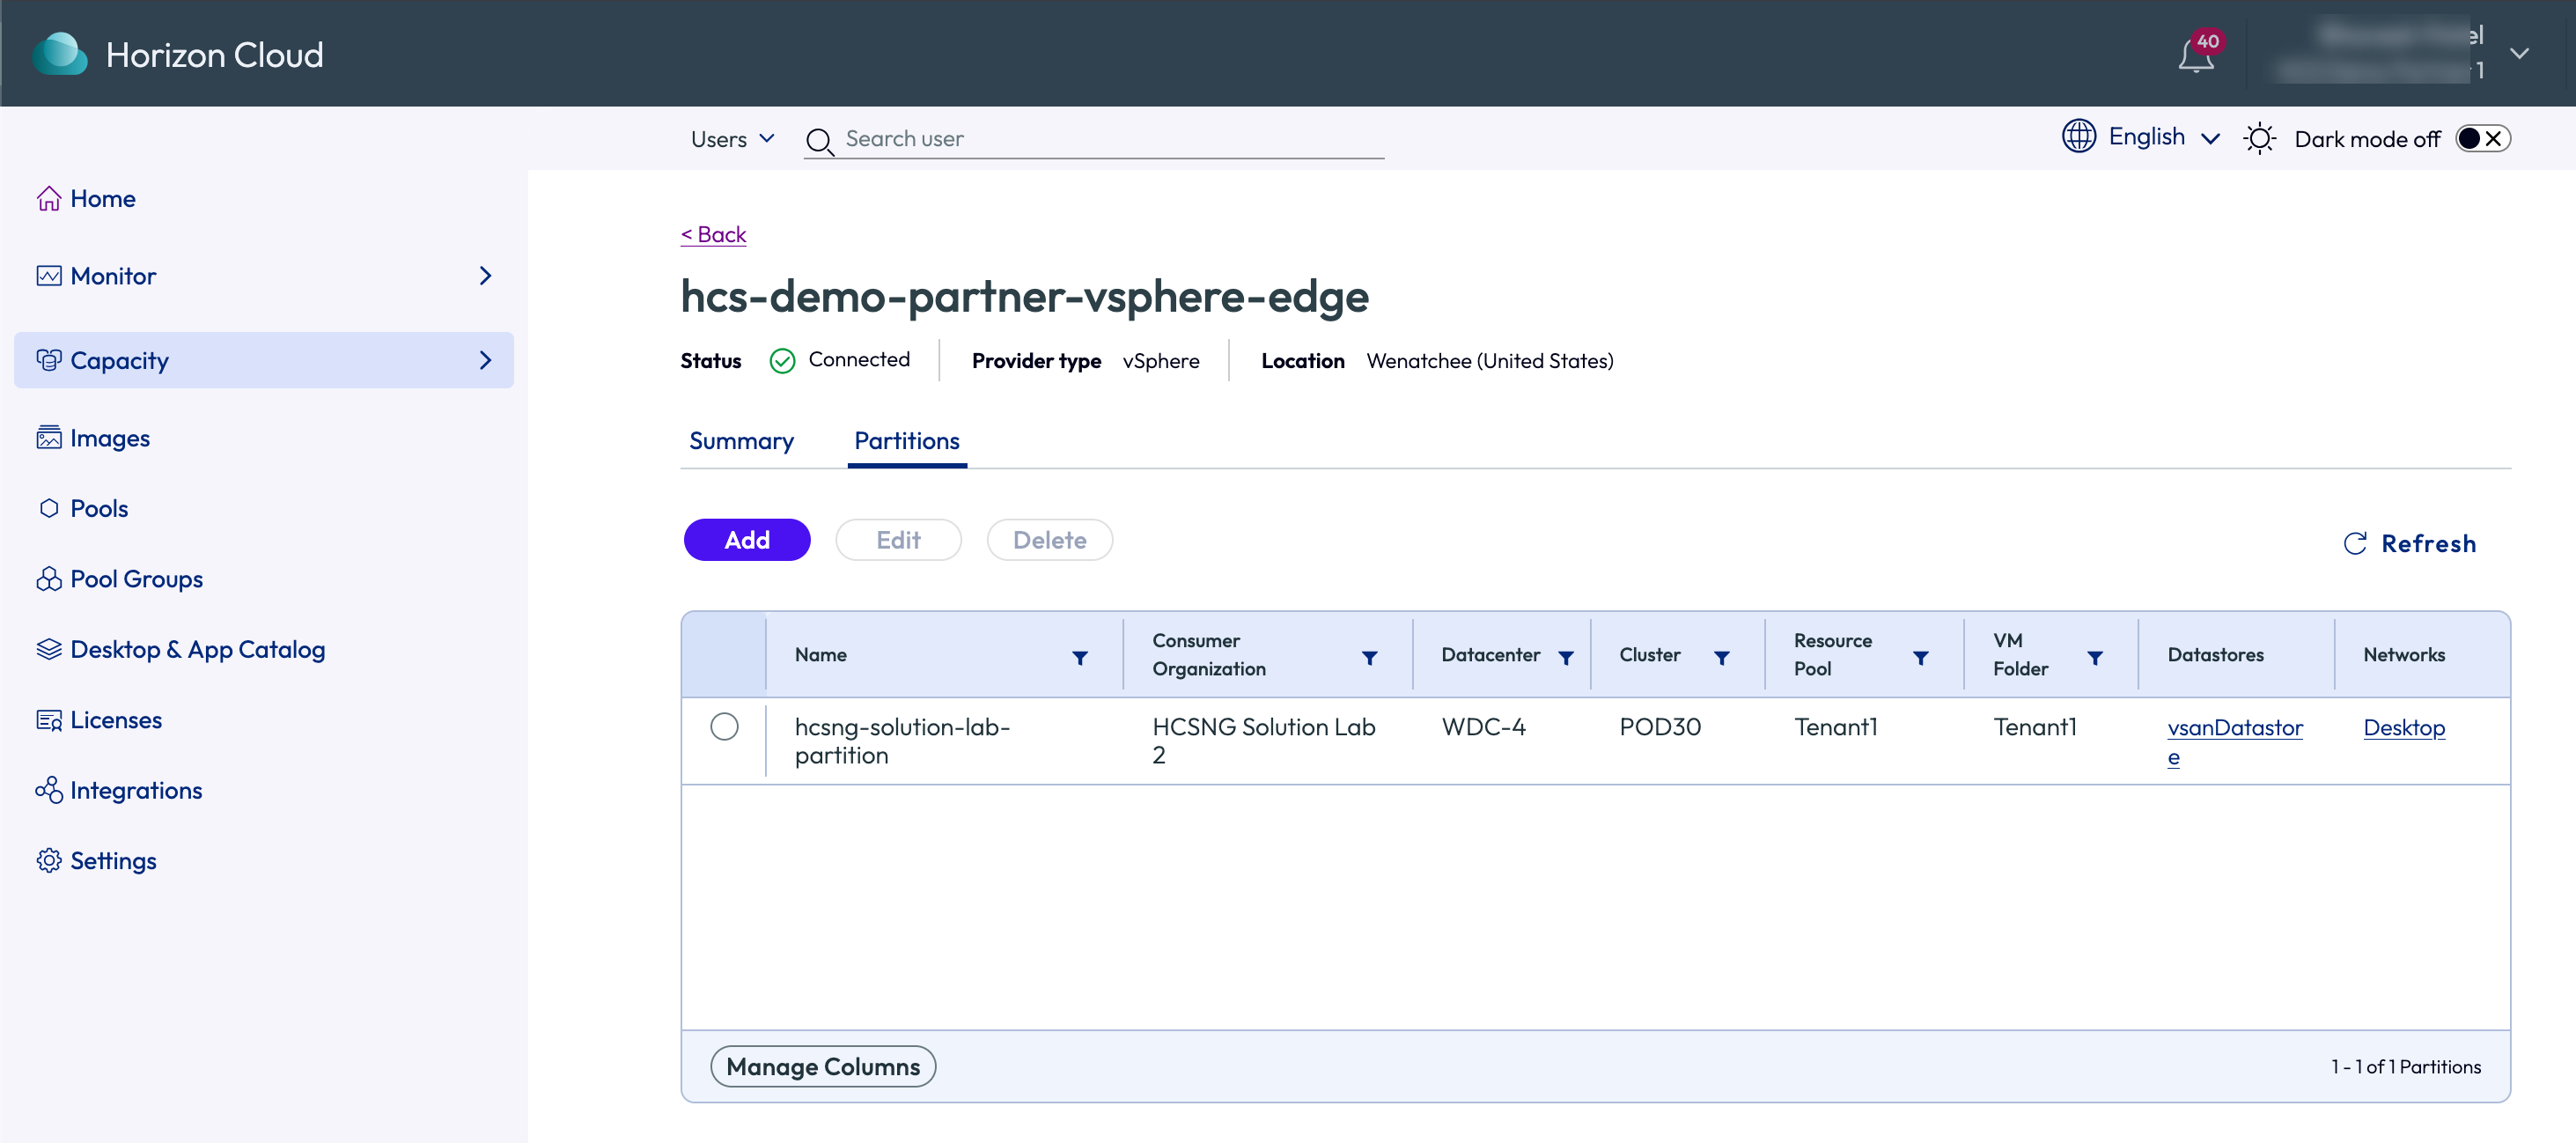This screenshot has height=1143, width=2576.
Task: Click the Add partition button
Action: (747, 540)
